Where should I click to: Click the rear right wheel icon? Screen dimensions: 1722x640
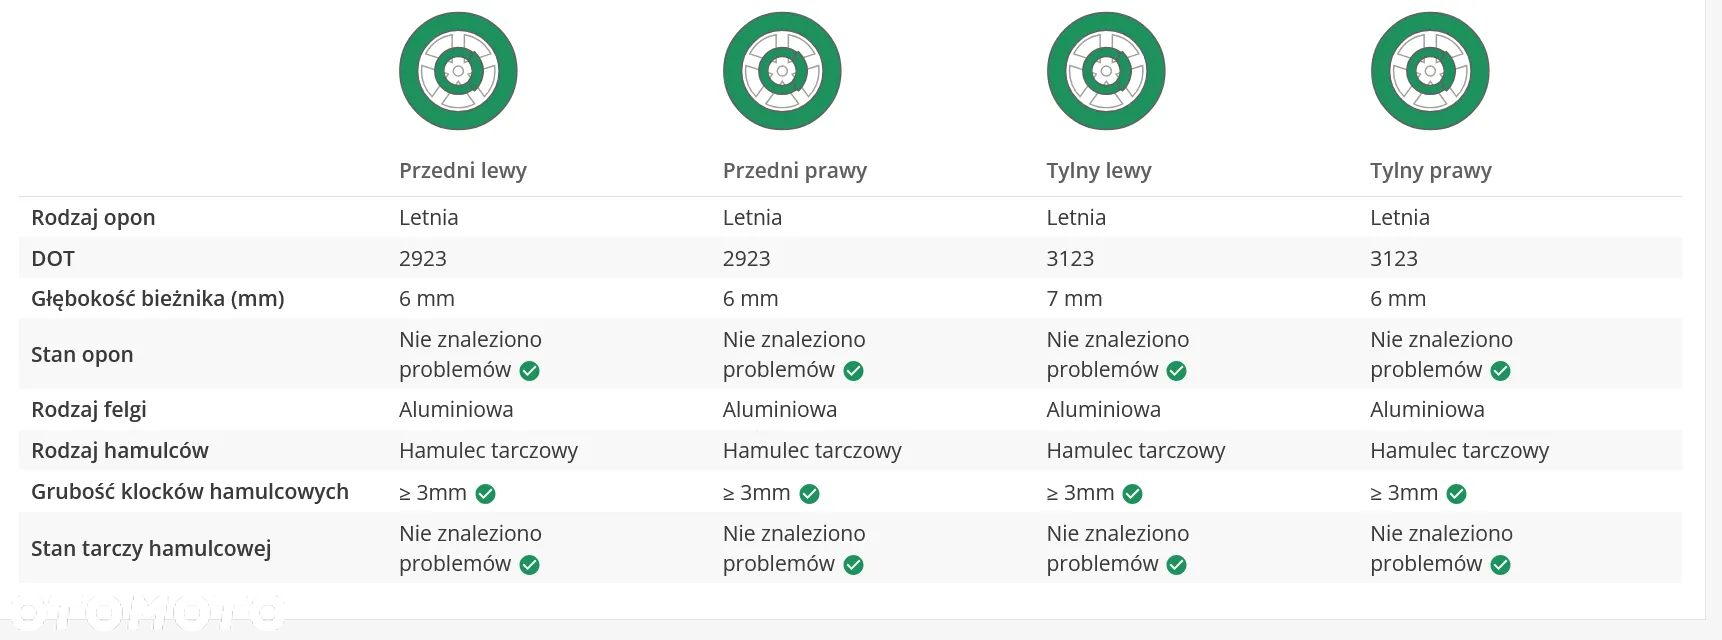click(x=1430, y=71)
